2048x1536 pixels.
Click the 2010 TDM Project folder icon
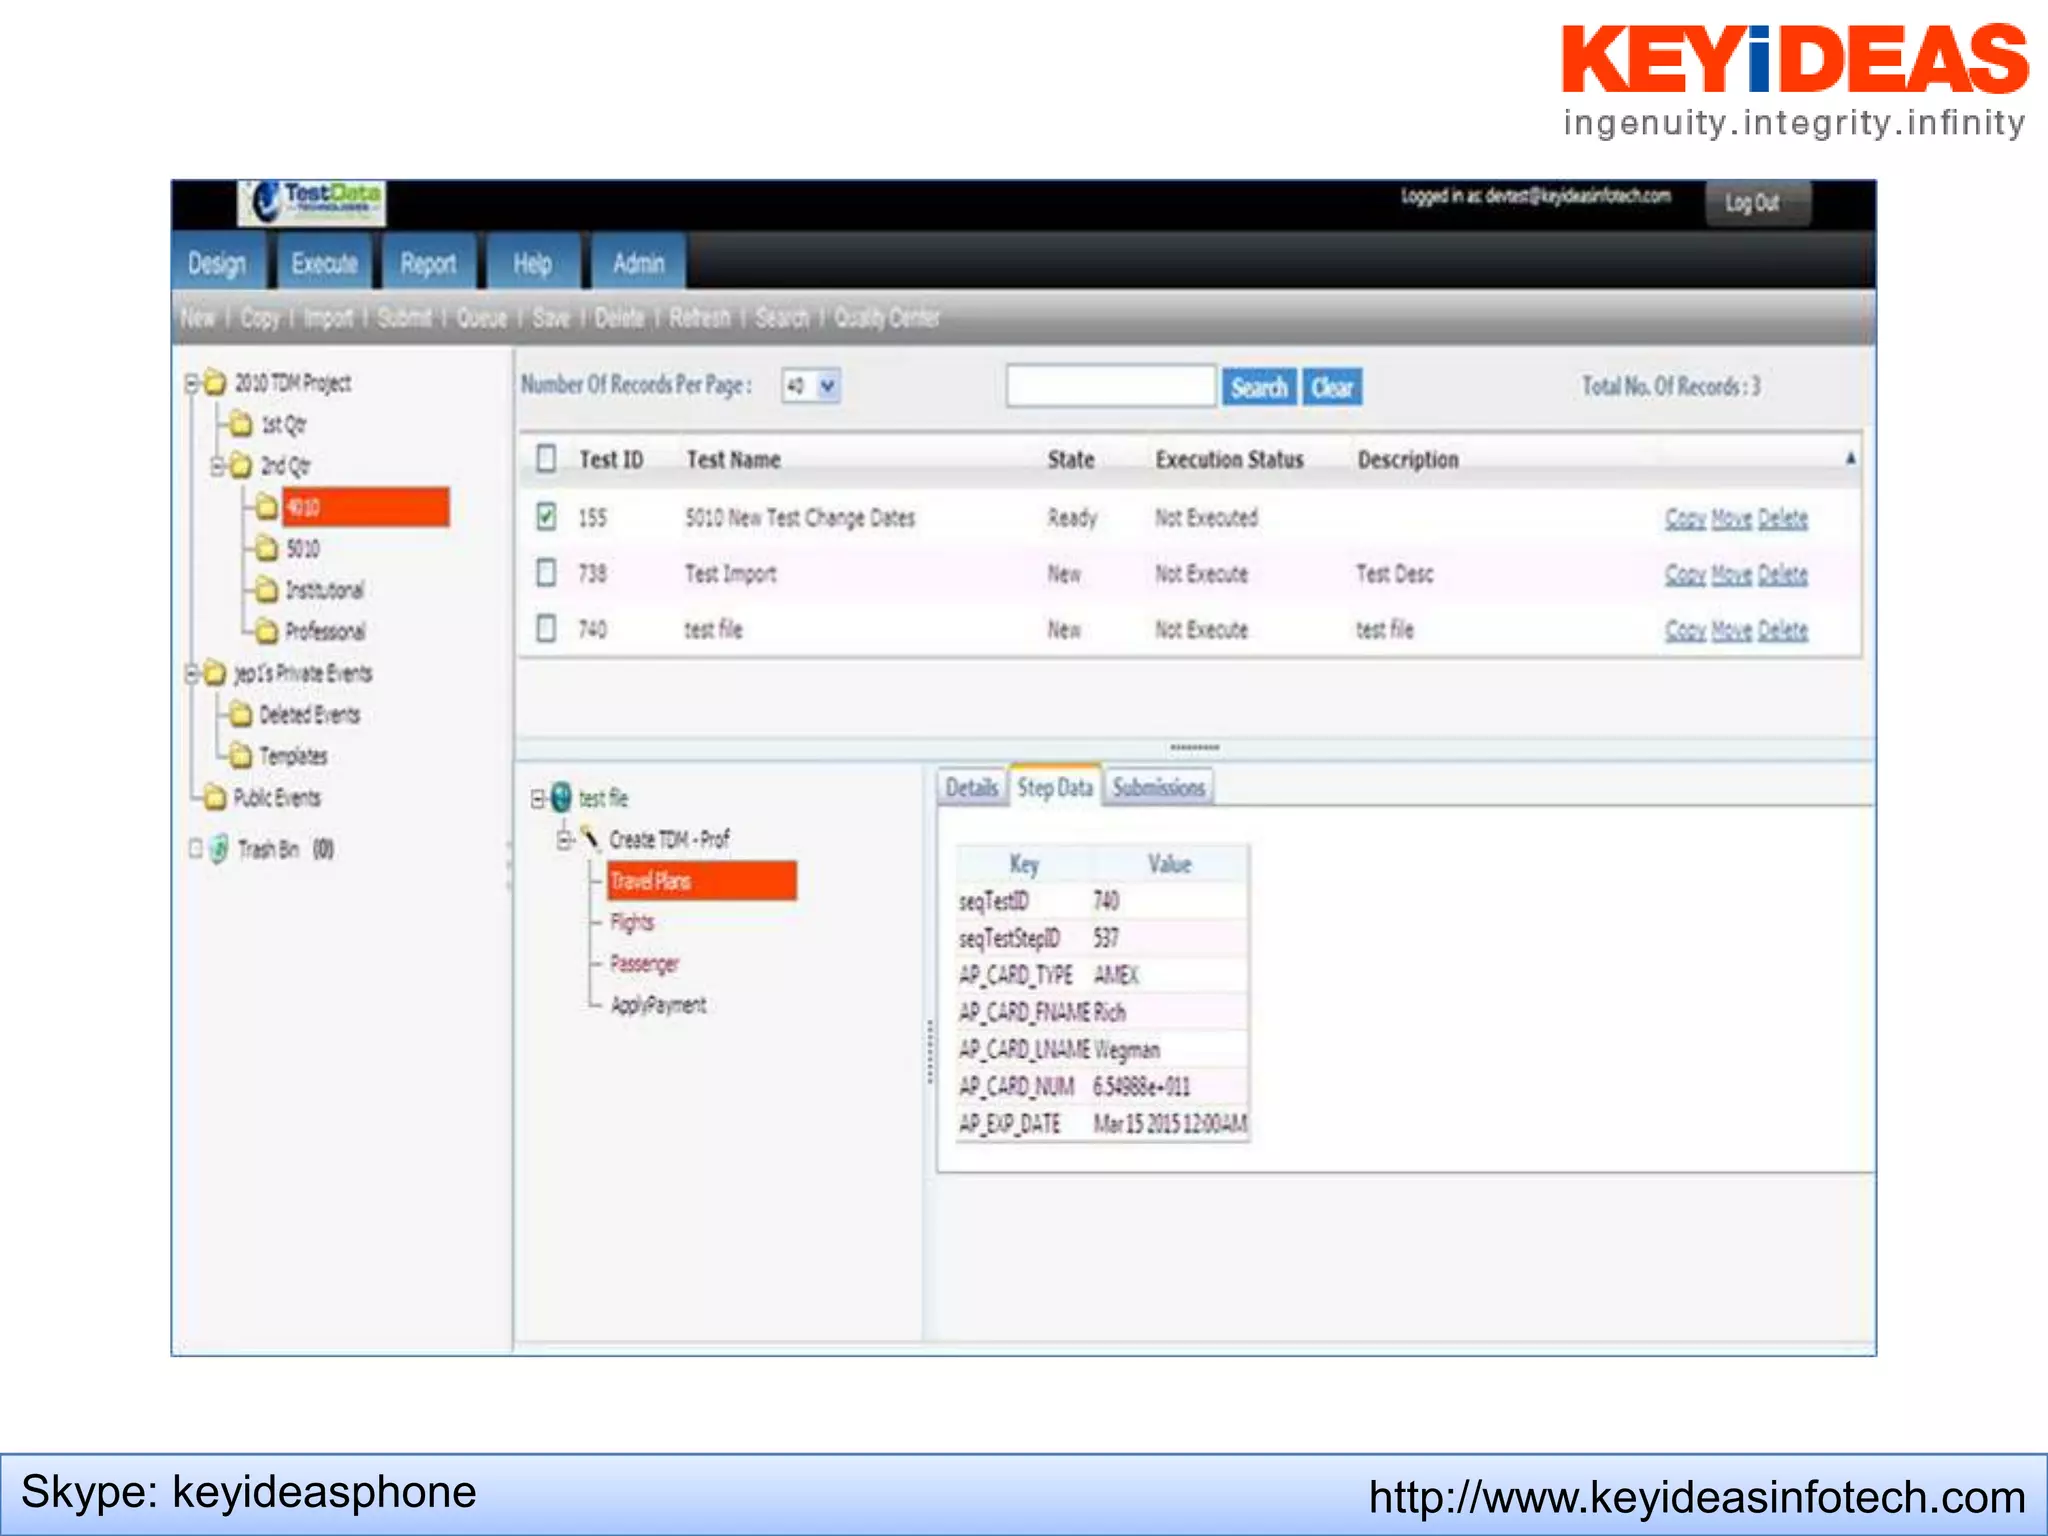point(215,383)
